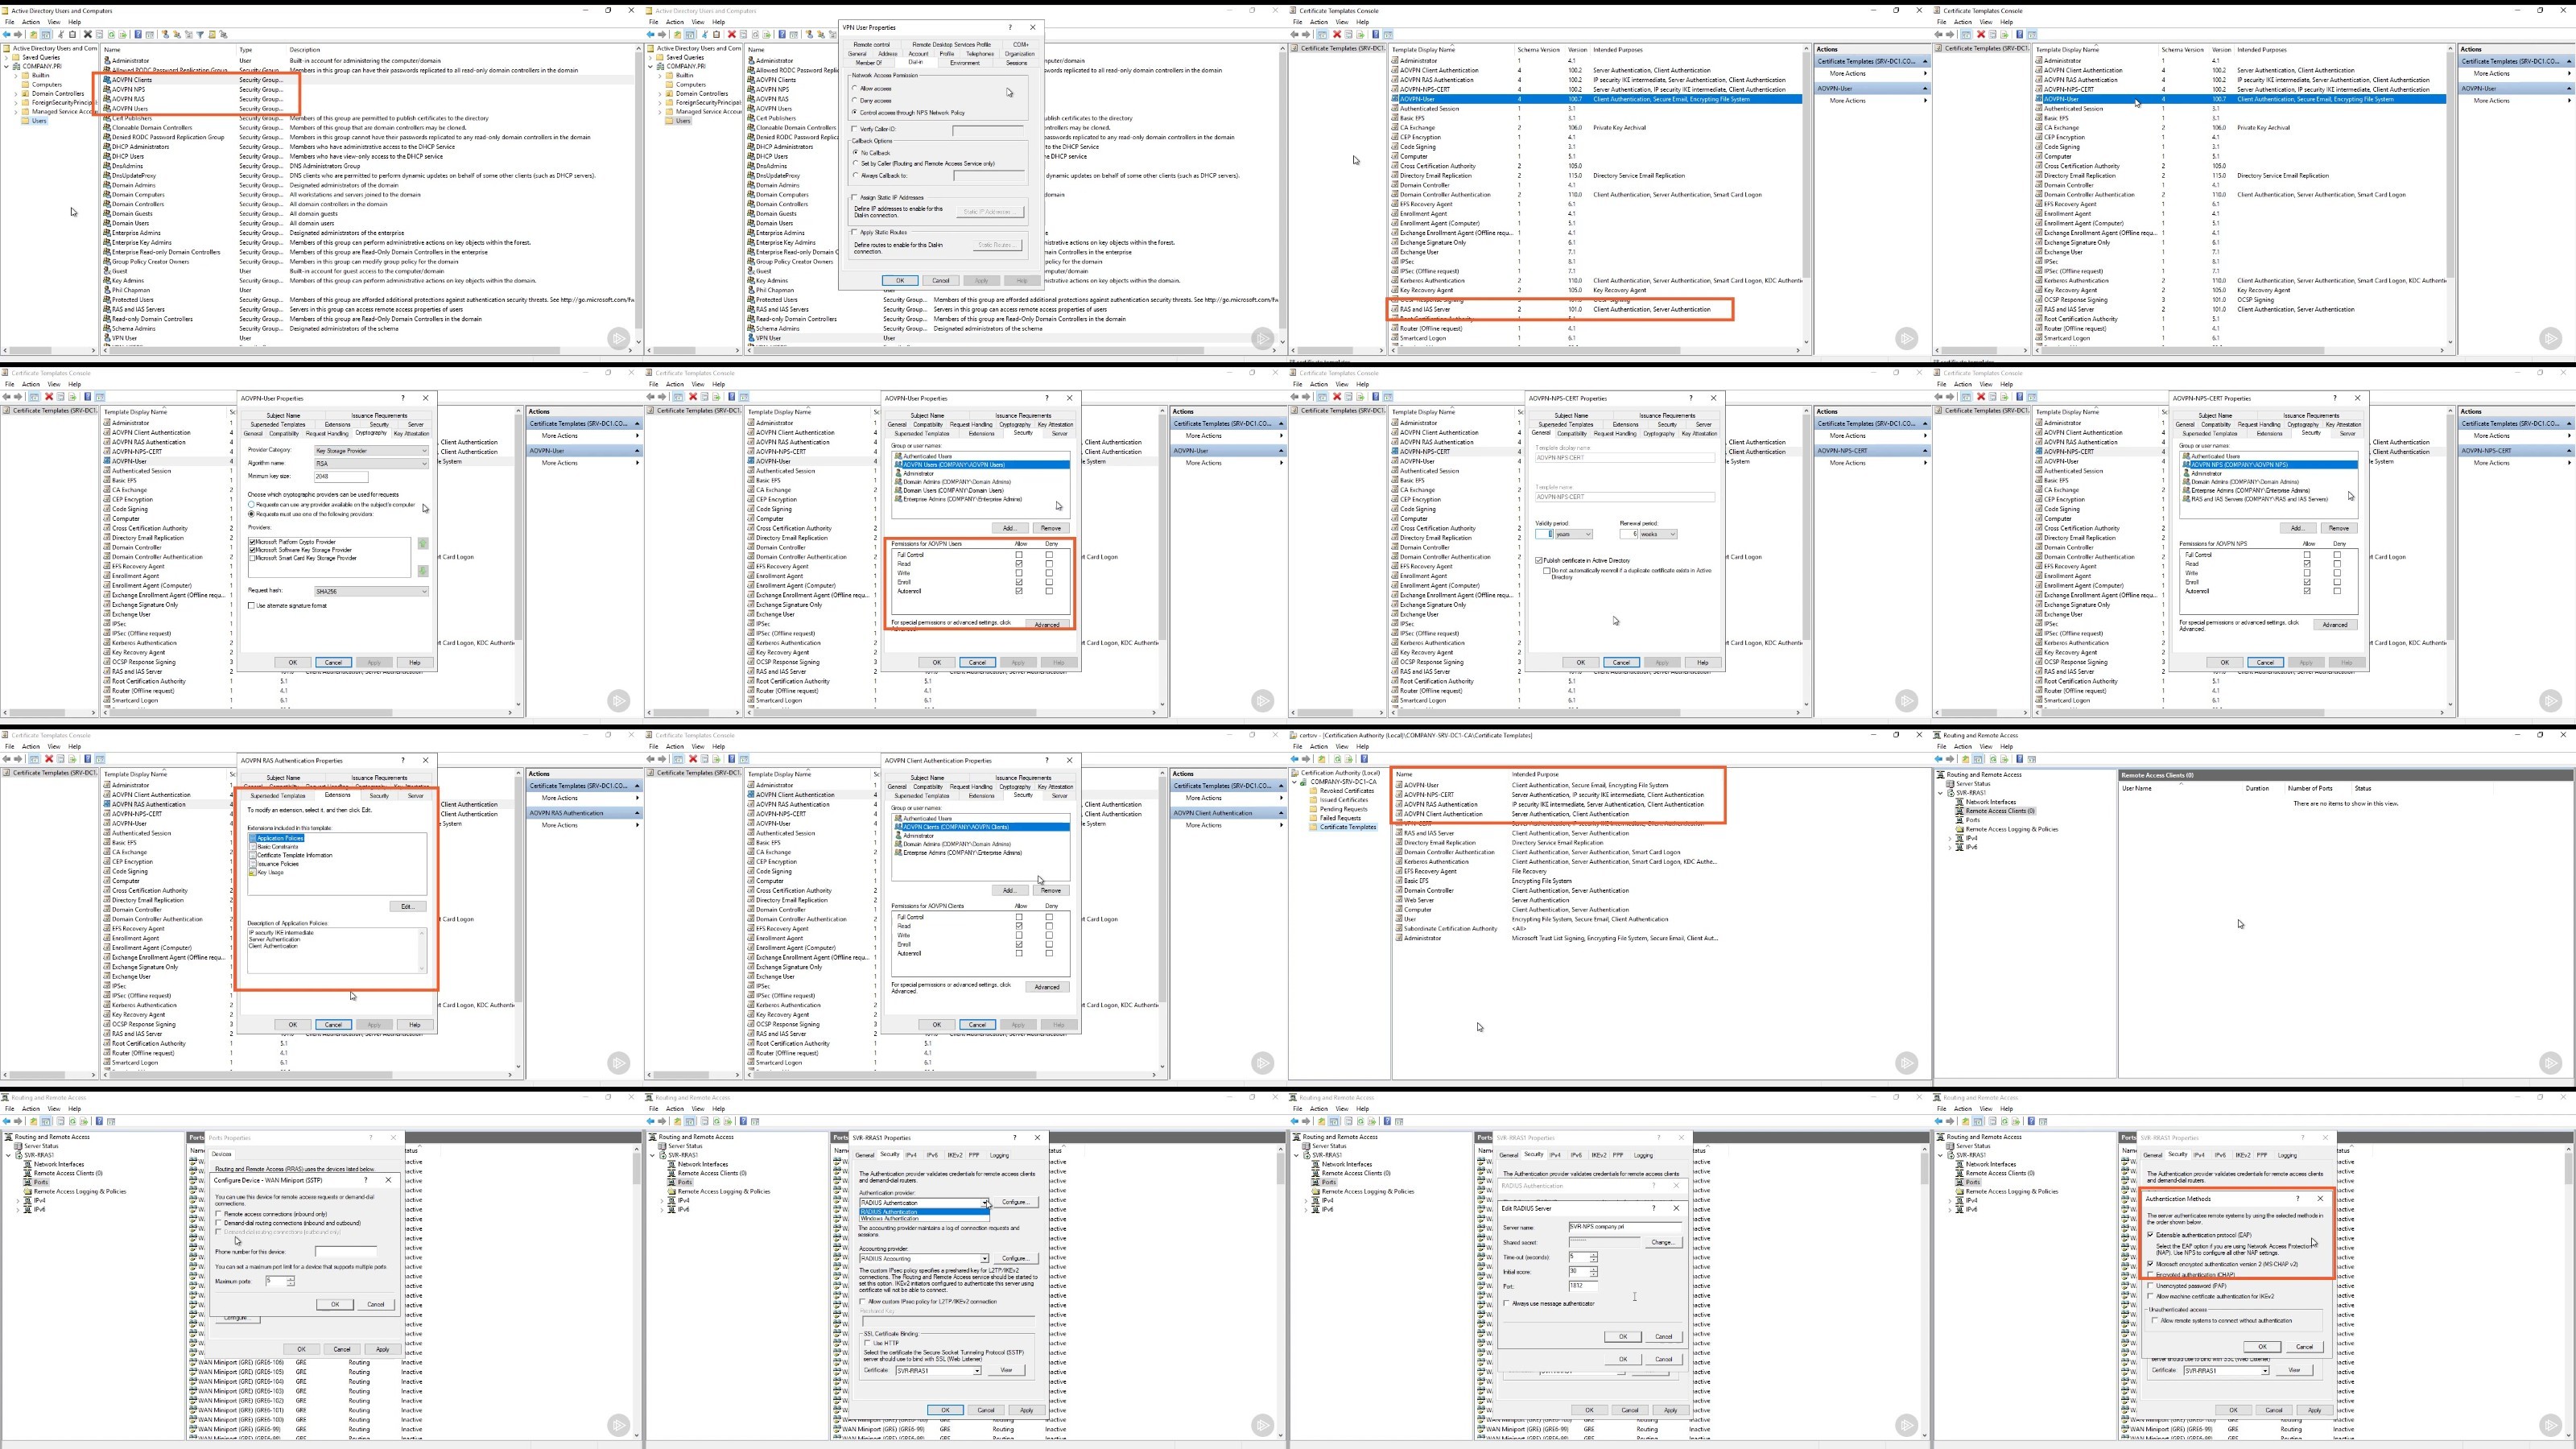Image resolution: width=2576 pixels, height=1449 pixels.
Task: Select Deny access radio button
Action: coord(855,100)
